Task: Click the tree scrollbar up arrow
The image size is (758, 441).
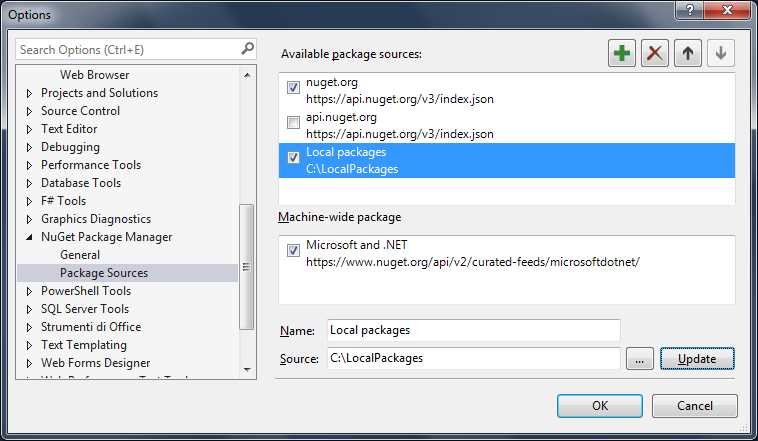Action: (x=247, y=75)
